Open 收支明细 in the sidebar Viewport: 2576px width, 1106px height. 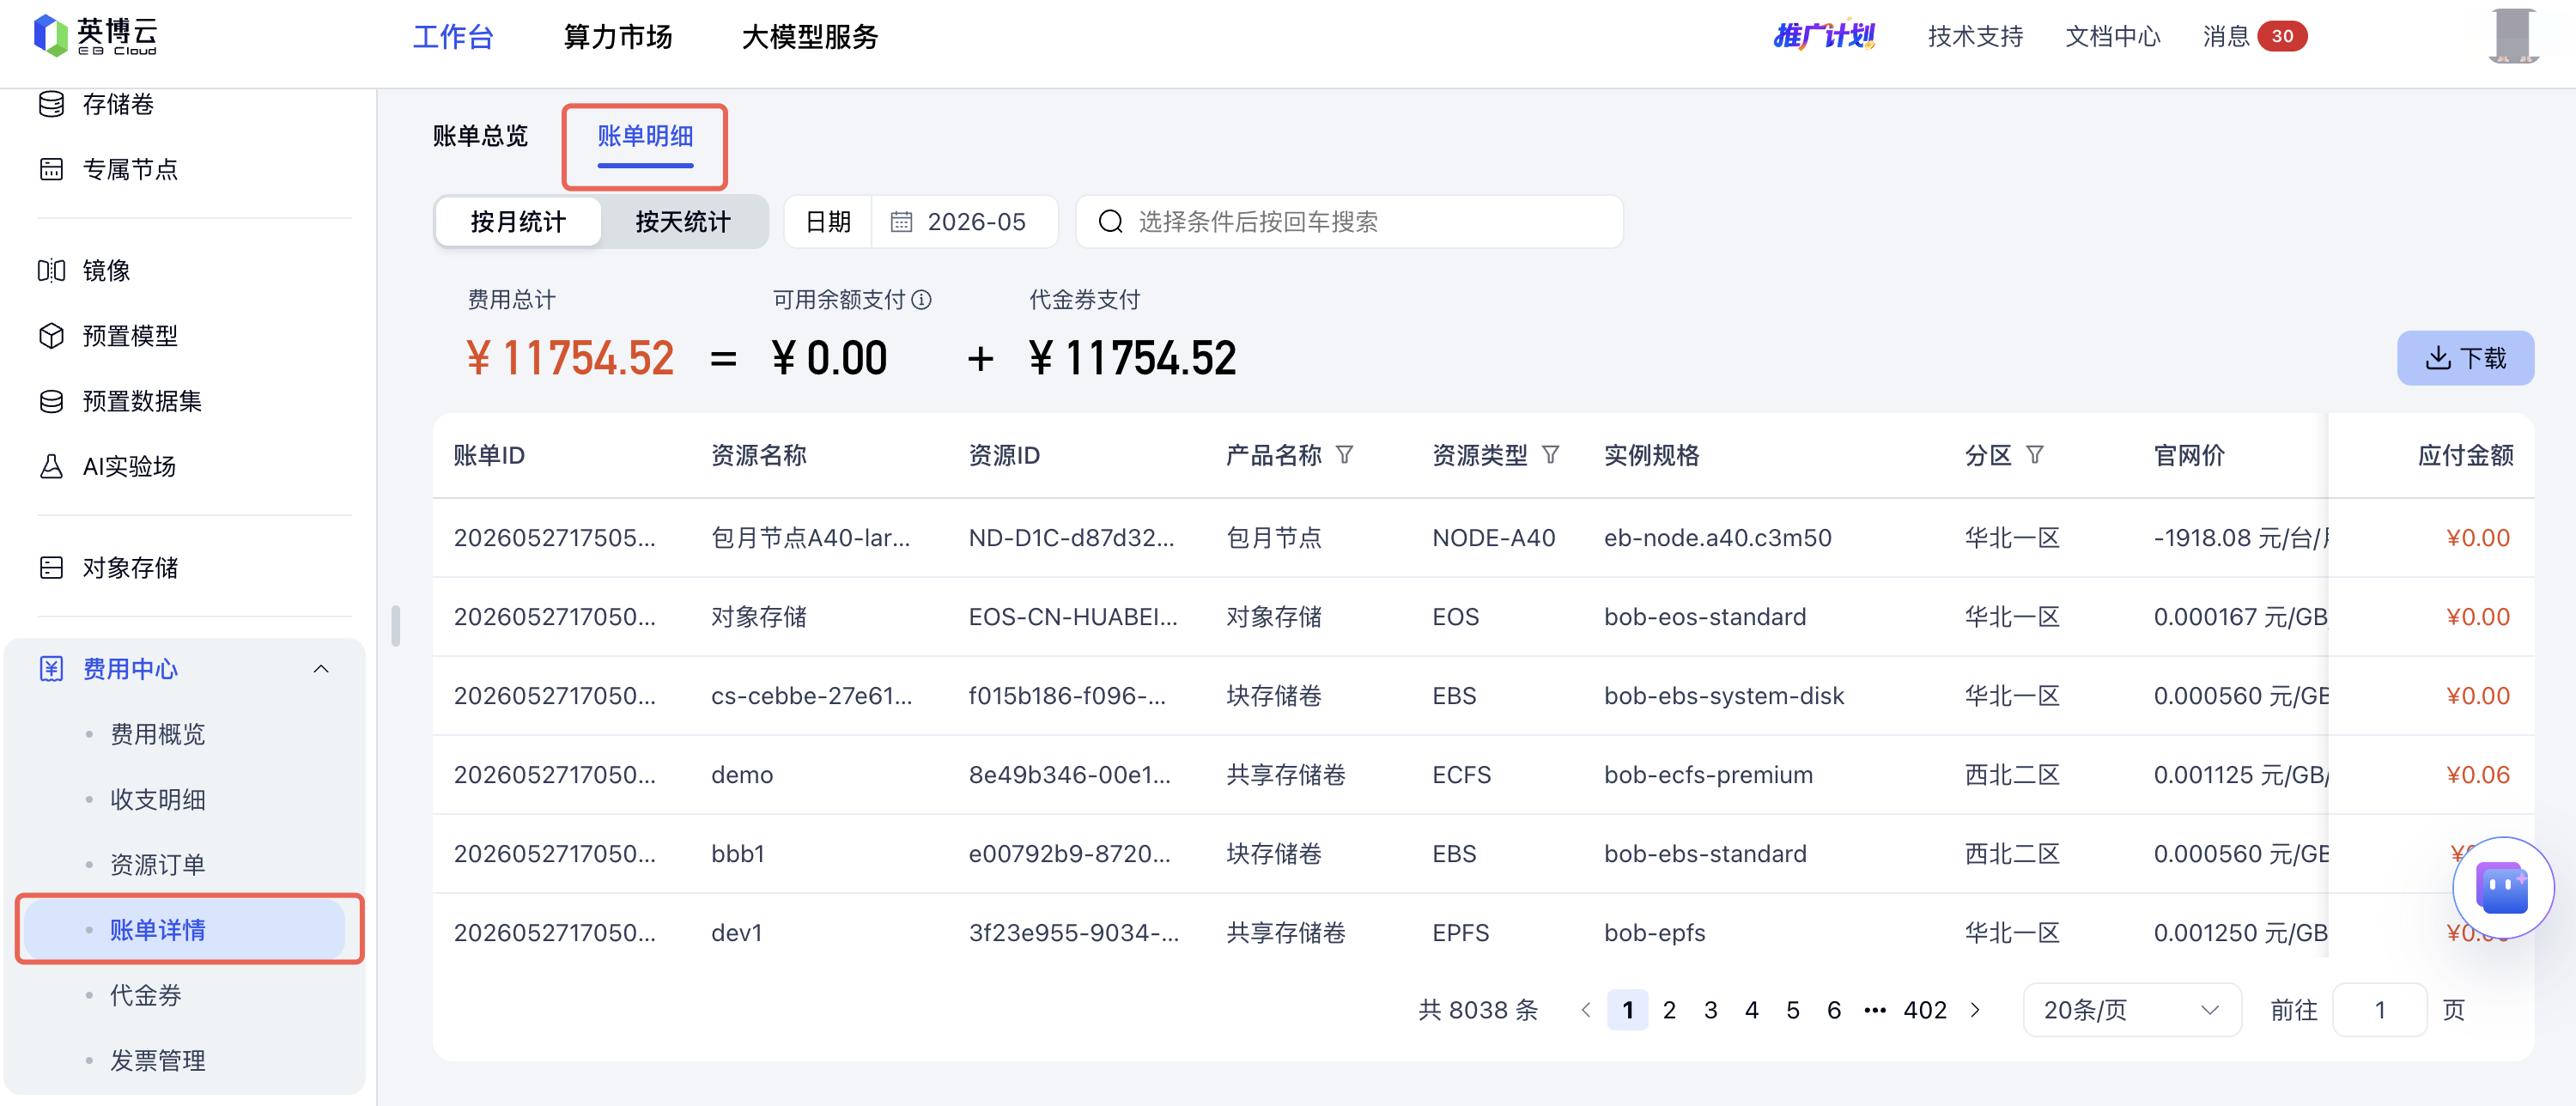(x=157, y=799)
